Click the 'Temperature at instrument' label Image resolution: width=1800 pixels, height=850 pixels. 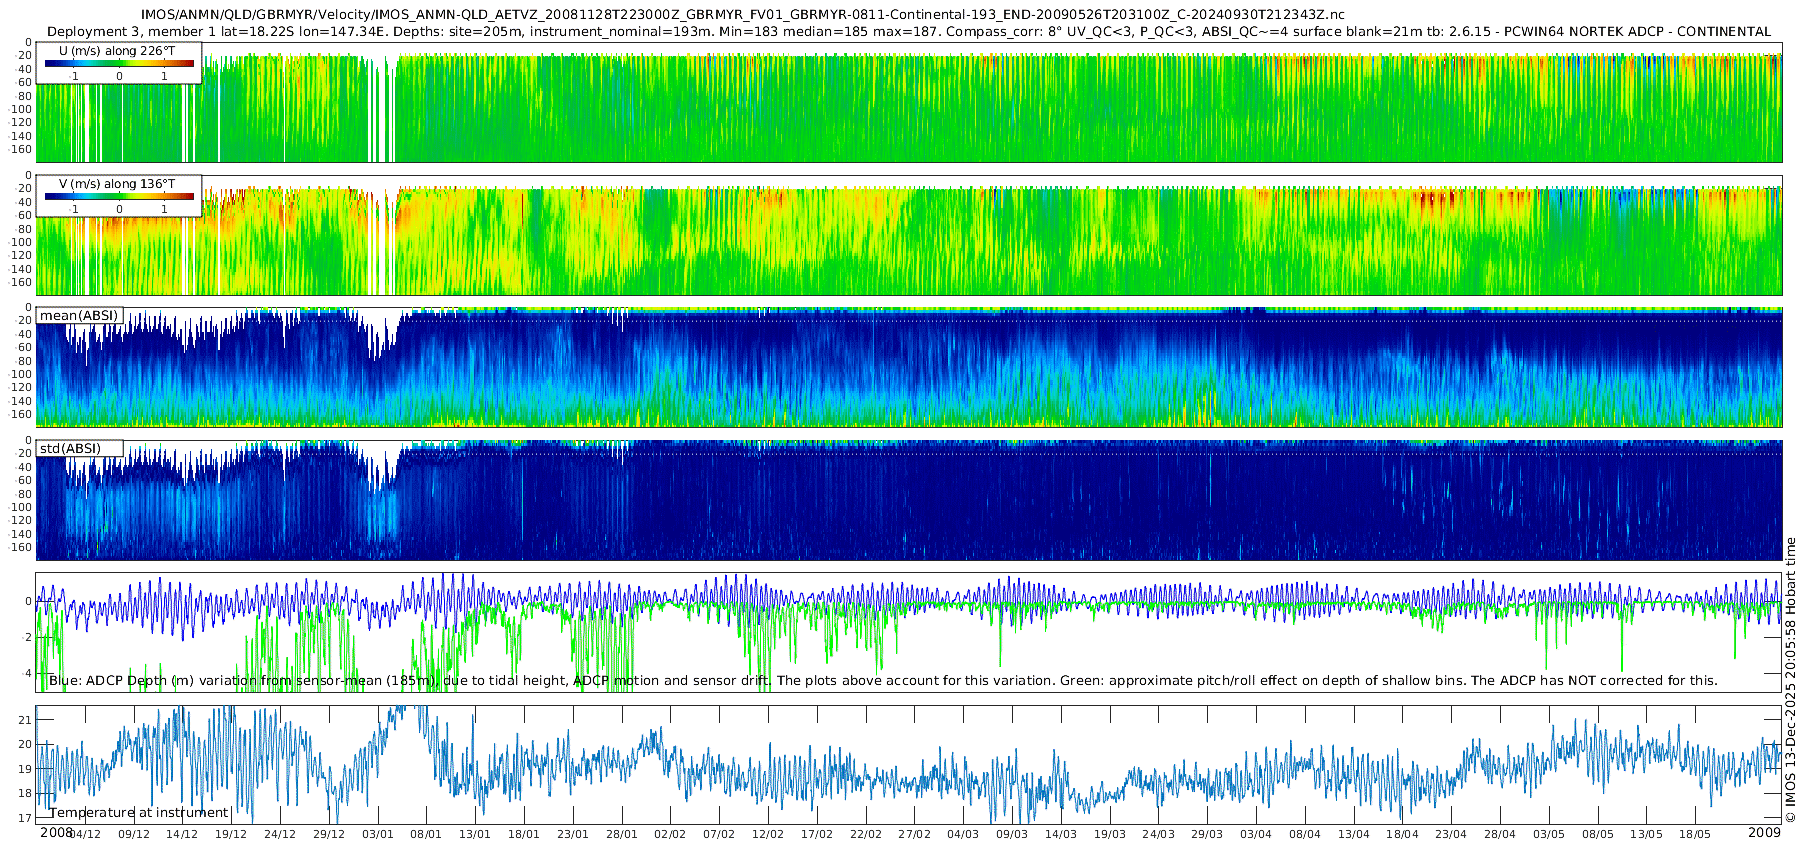coord(139,813)
